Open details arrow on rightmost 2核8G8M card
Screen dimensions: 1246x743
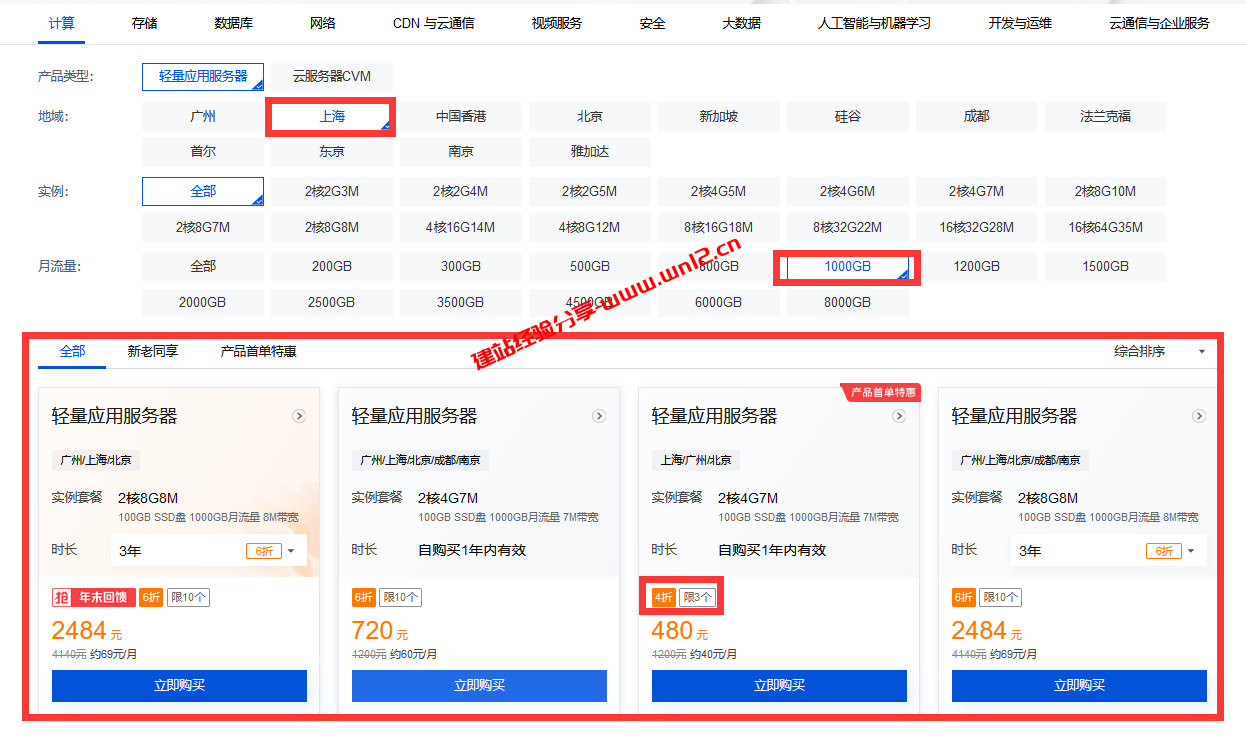[1198, 416]
